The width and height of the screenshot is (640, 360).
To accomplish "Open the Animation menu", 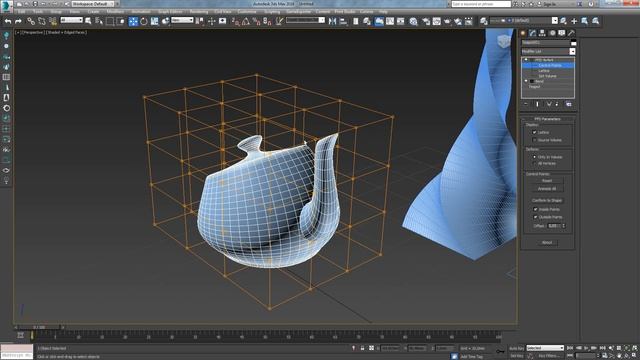I will 141,12.
